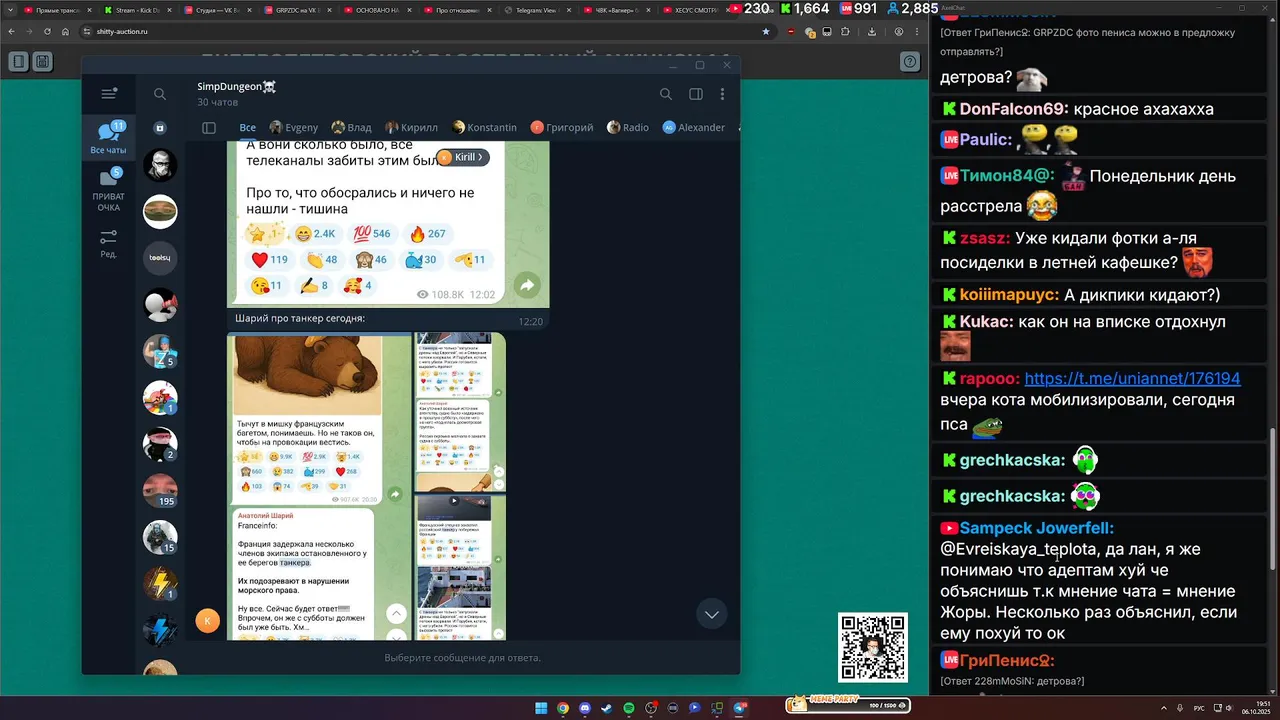The height and width of the screenshot is (720, 1280).
Task: Click the 100 emoji 546 reaction
Action: pyautogui.click(x=373, y=234)
